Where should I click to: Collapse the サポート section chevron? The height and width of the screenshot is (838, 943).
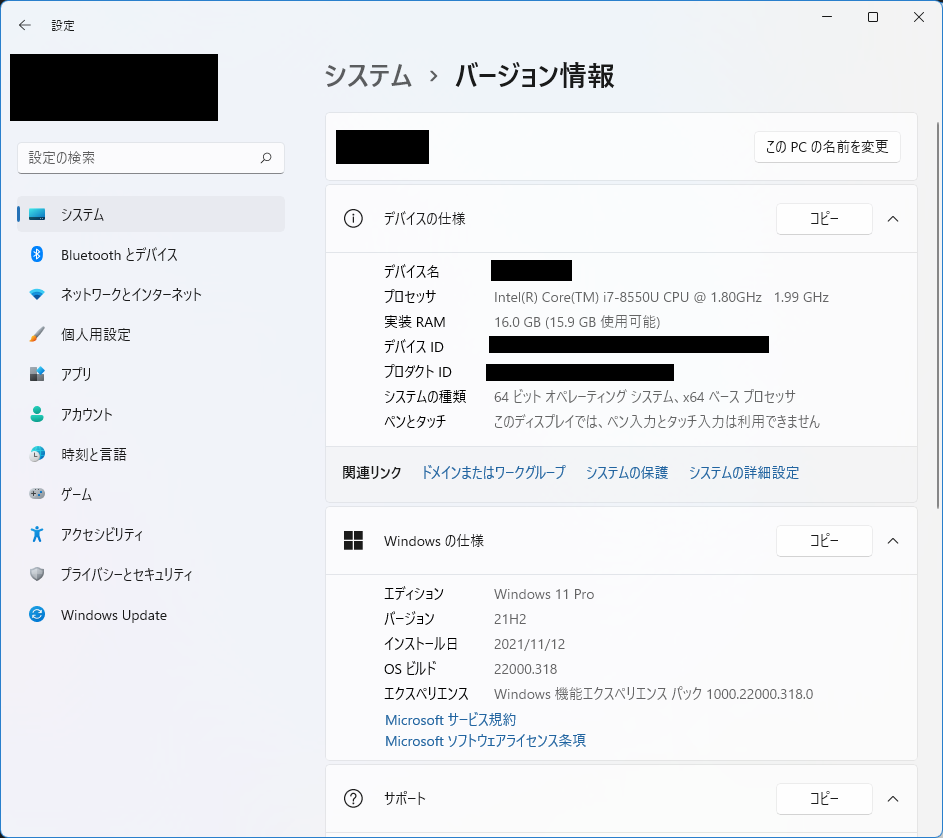point(893,798)
